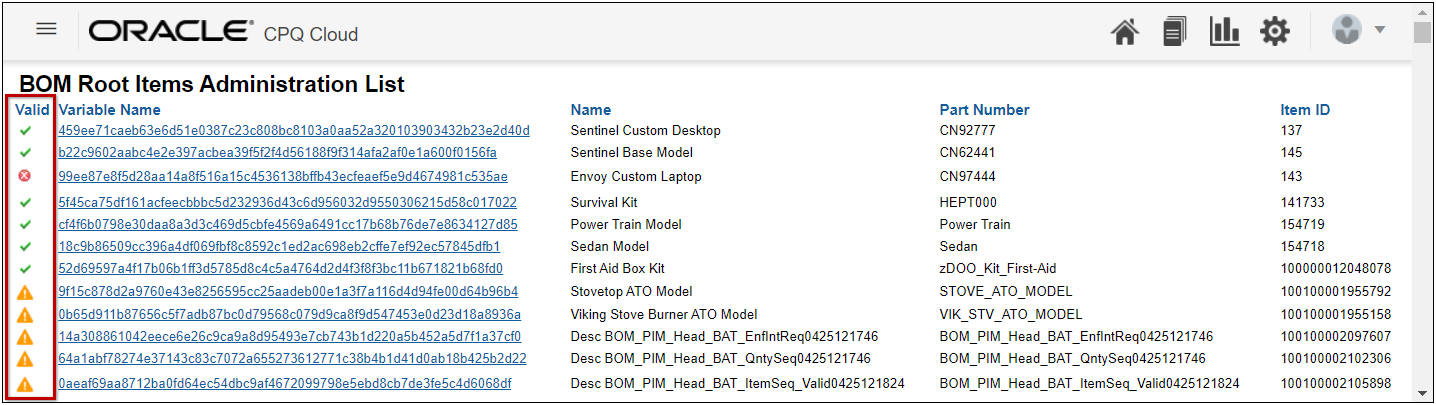Select item ID 137
This screenshot has width=1436, height=405.
pos(1291,131)
